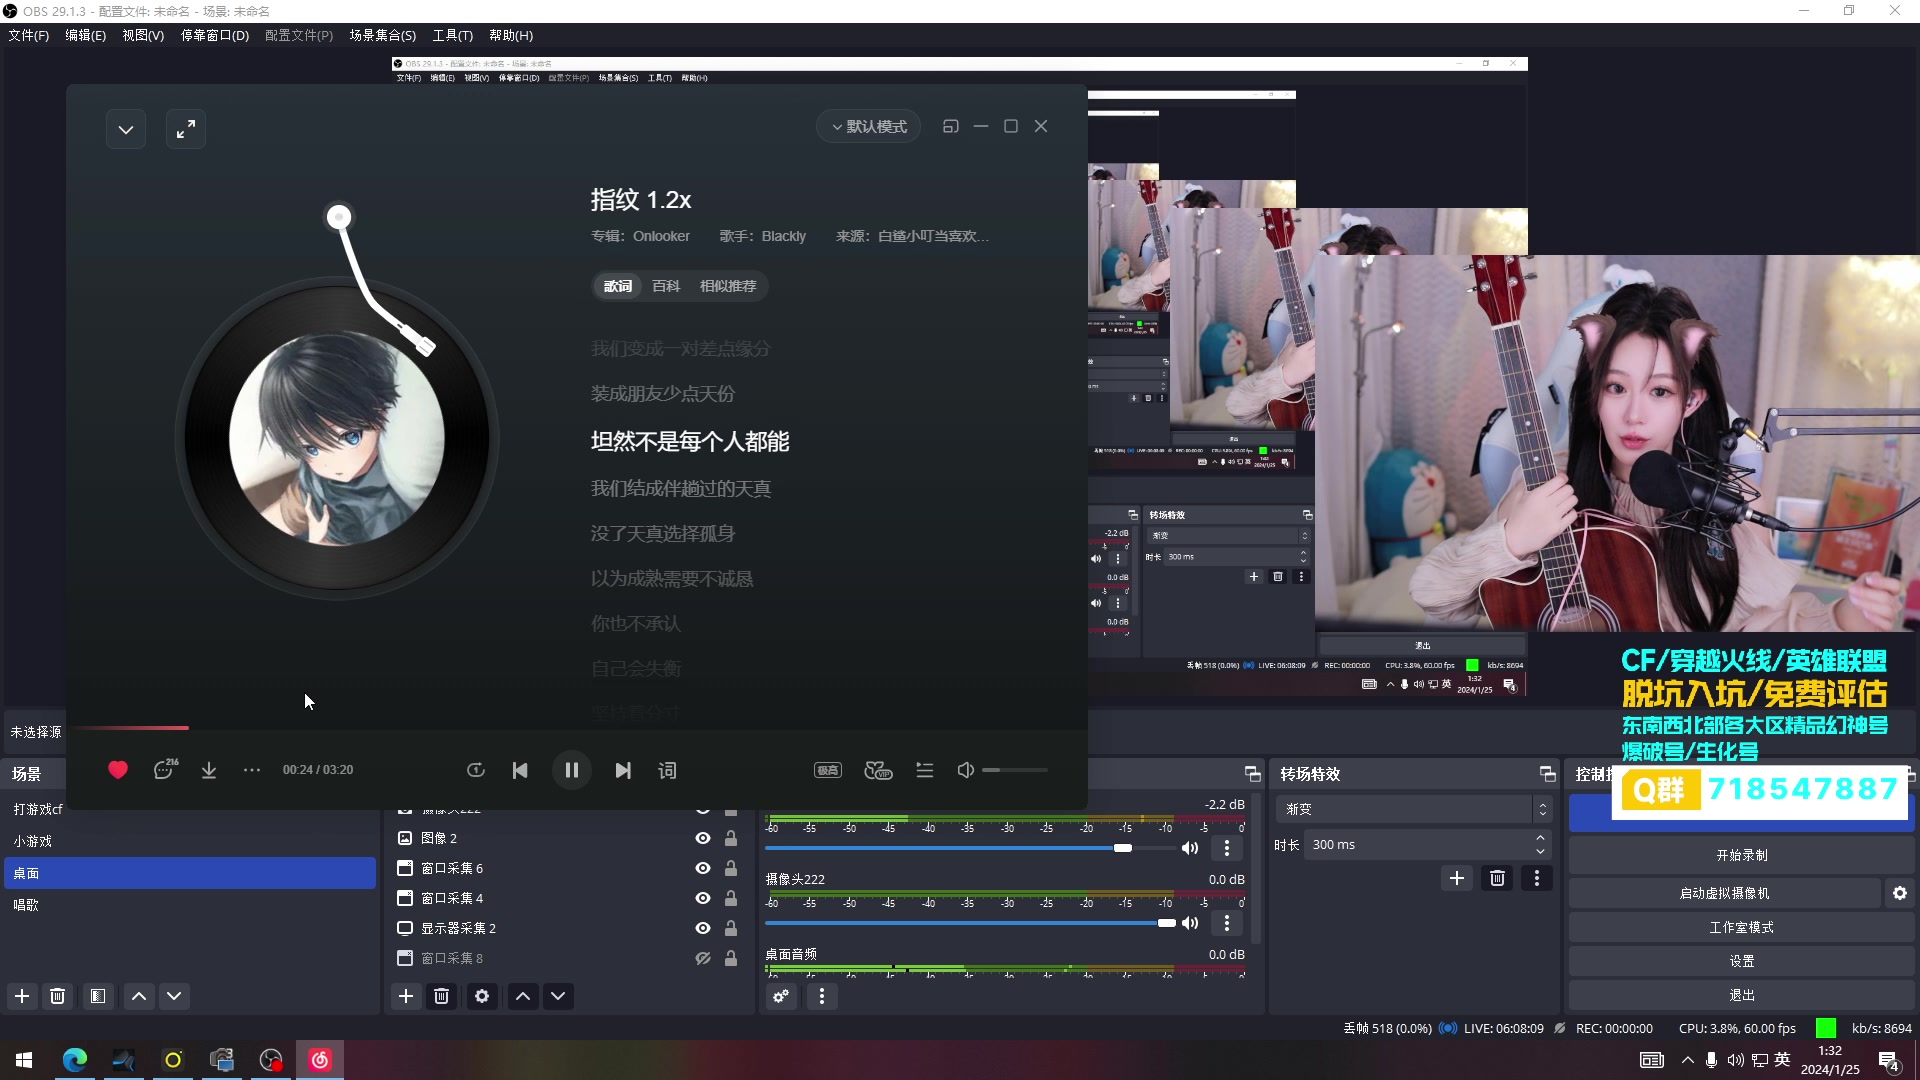
Task: Toggle visibility of 窗口采集 6 source
Action: (703, 868)
